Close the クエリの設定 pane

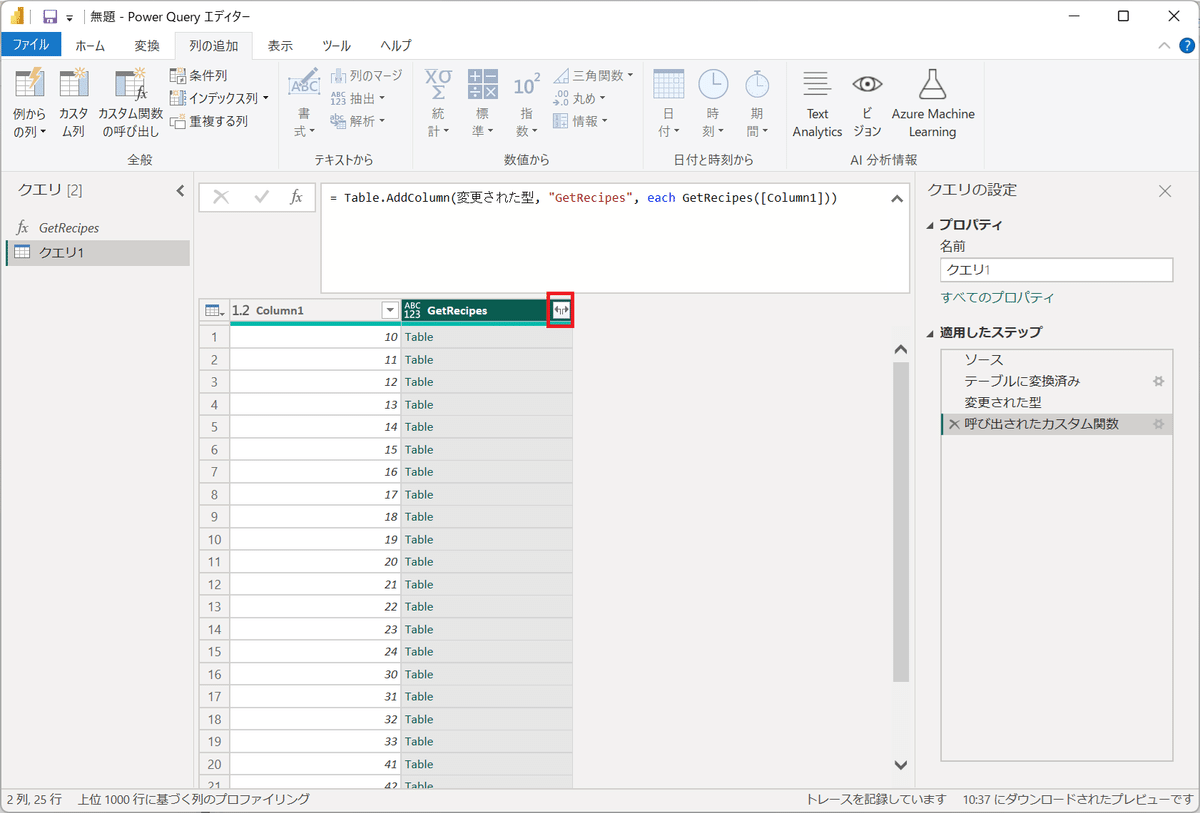click(1164, 191)
